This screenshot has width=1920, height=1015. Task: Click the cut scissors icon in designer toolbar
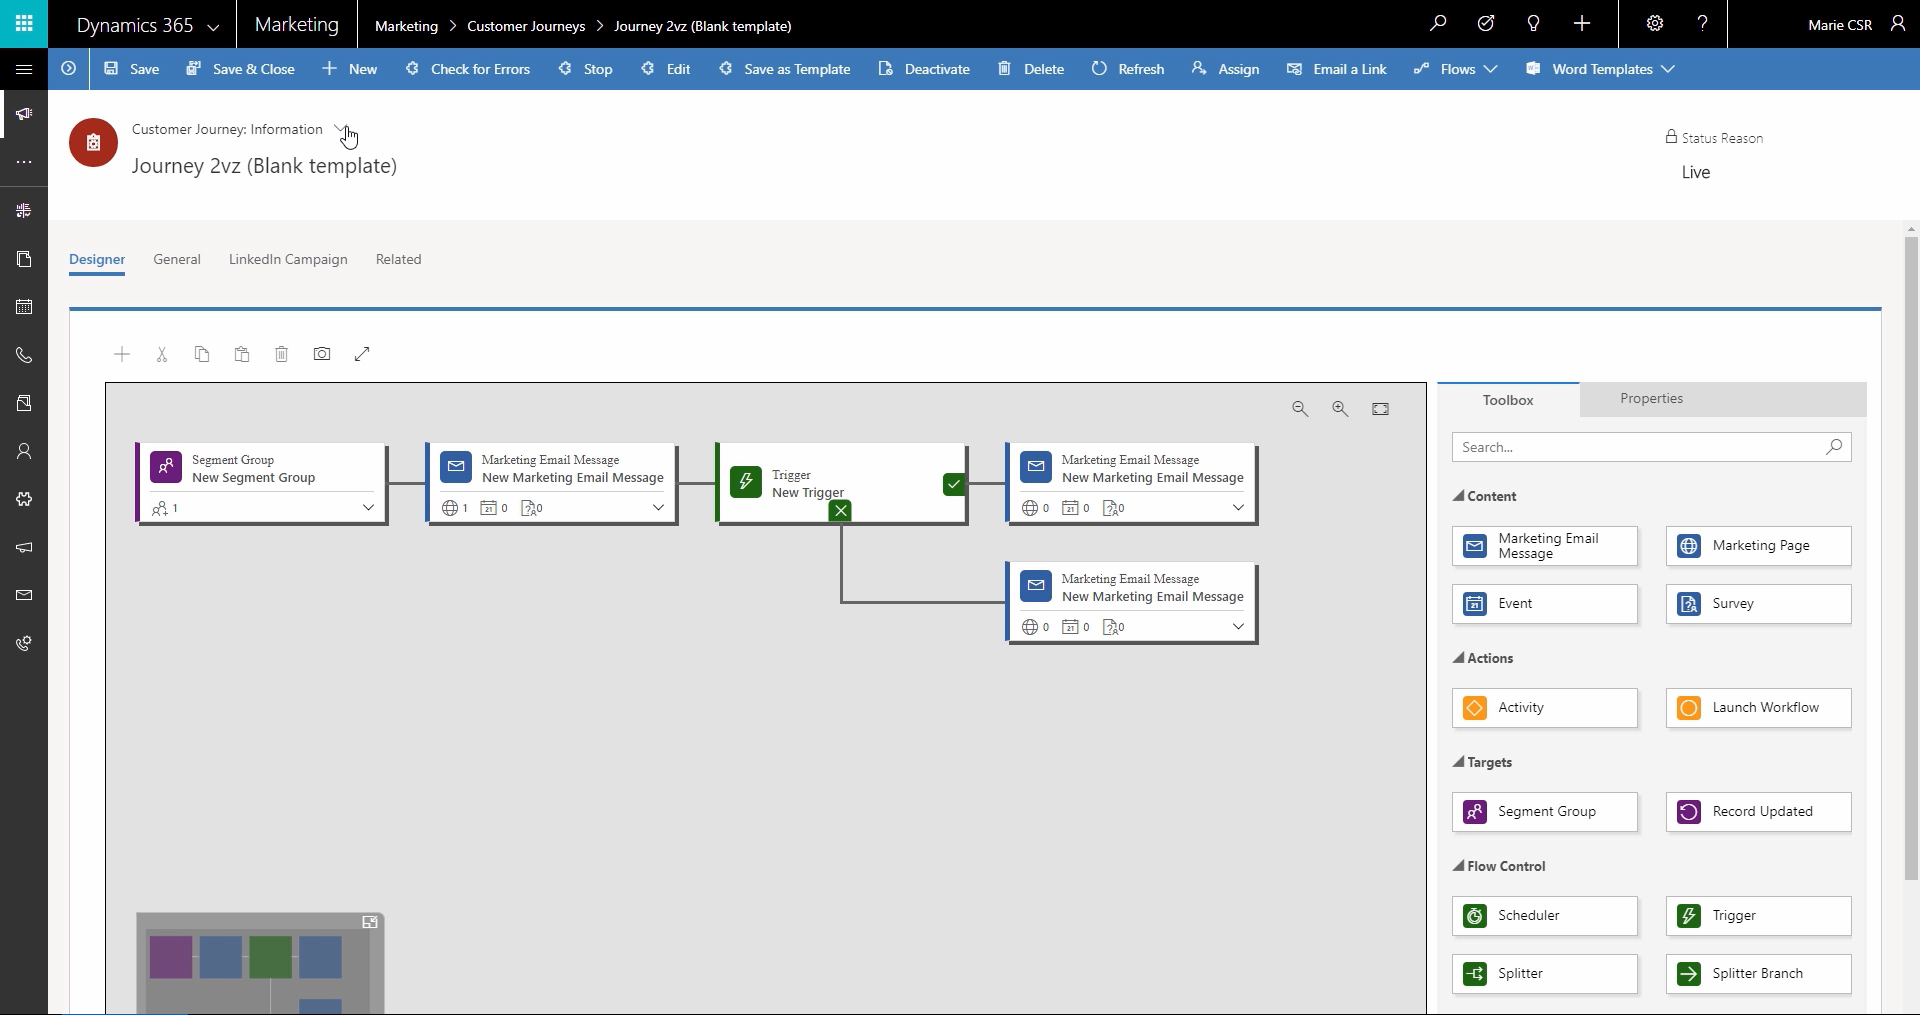162,354
